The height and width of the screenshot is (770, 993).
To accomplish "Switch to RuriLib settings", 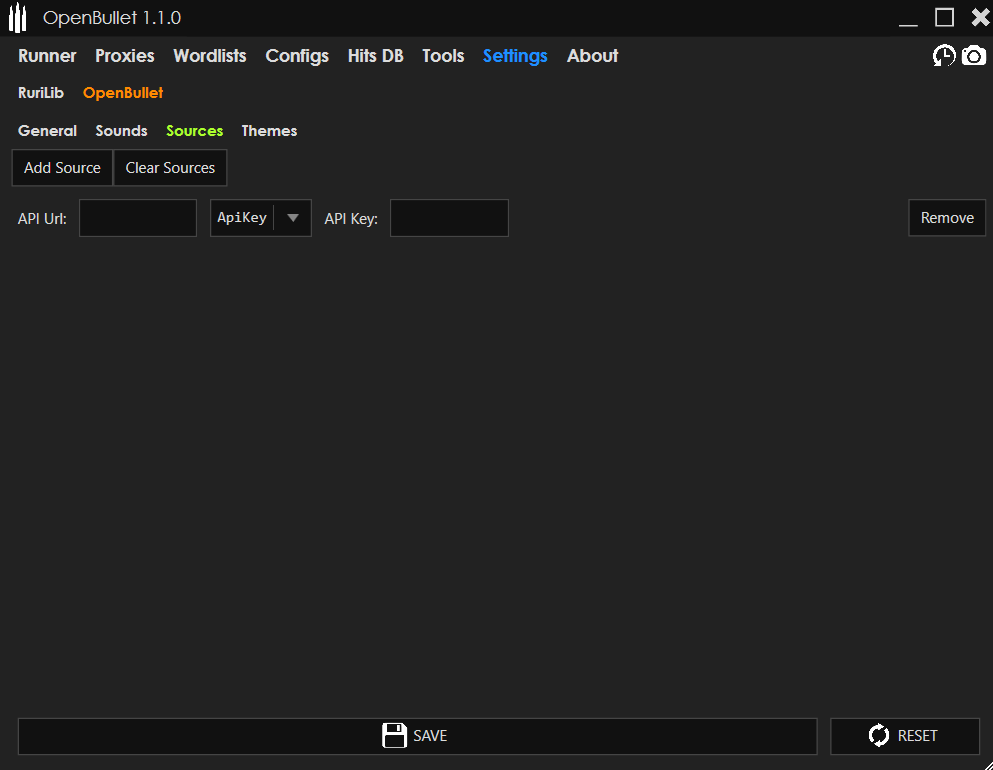I will 41,93.
